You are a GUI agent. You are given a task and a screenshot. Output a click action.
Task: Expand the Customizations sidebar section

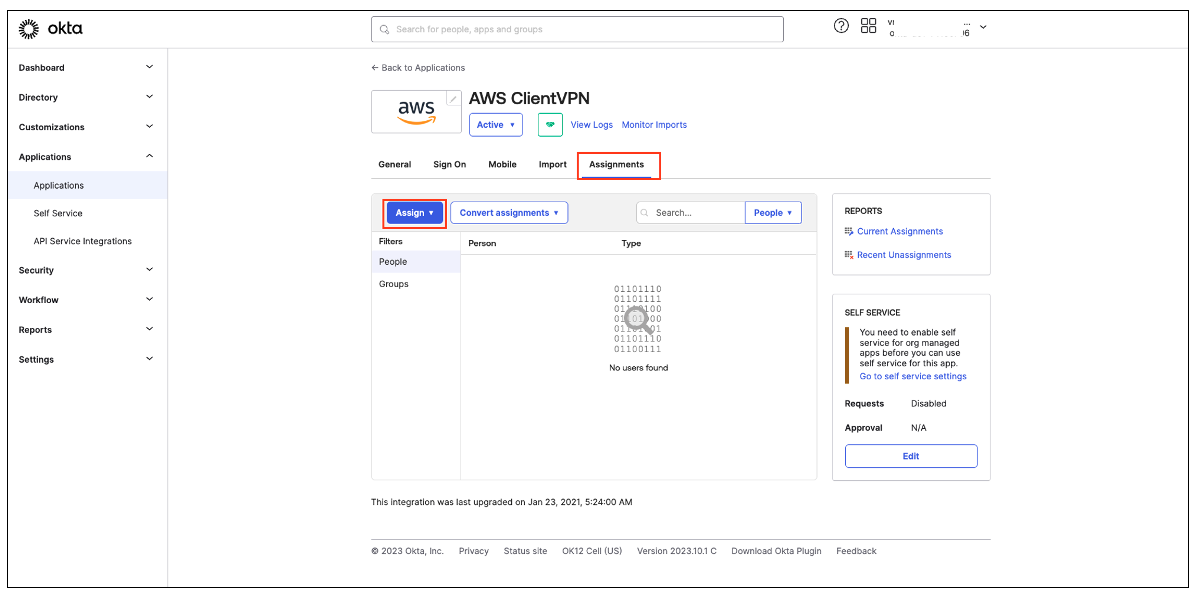(149, 126)
